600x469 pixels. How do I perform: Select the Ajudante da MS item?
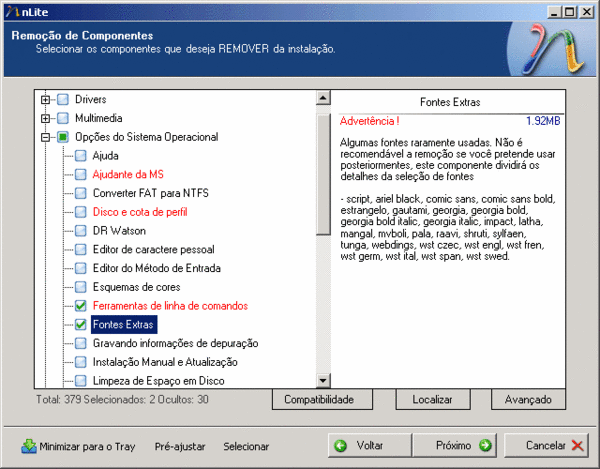(x=128, y=174)
